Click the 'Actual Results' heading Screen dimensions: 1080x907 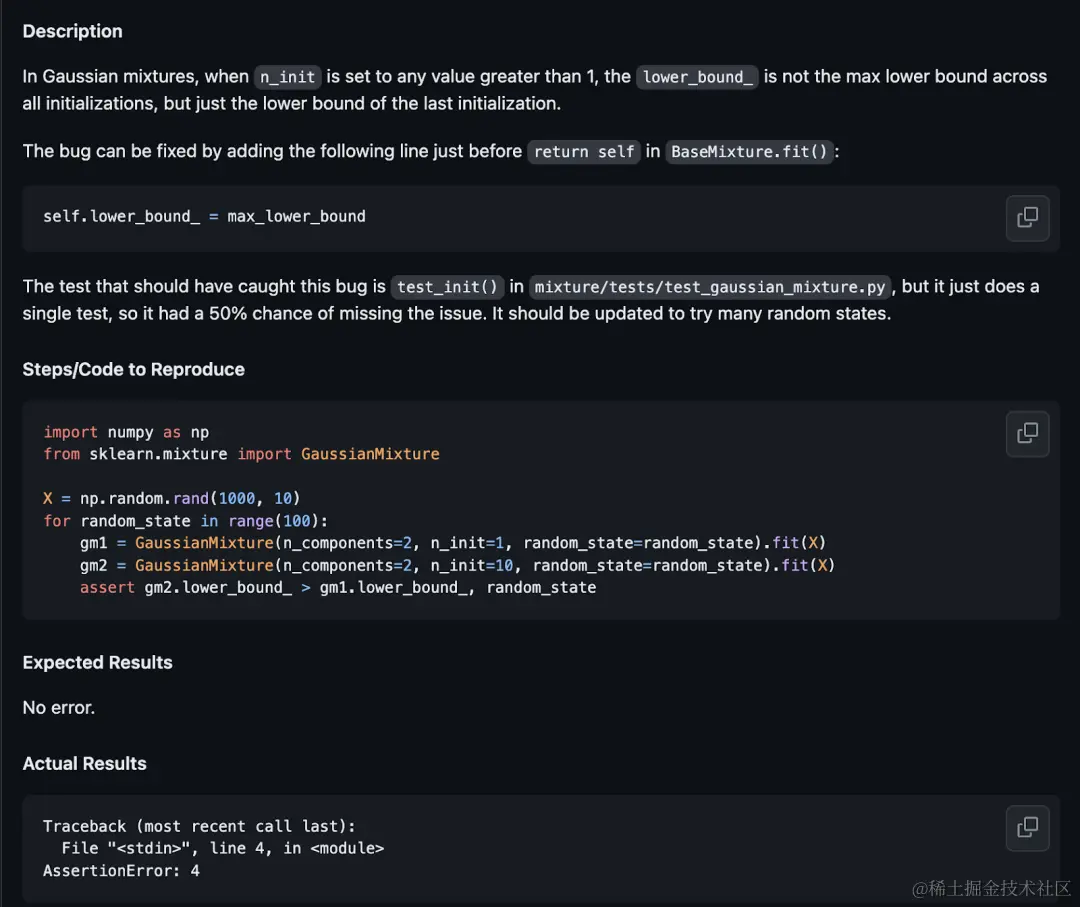pyautogui.click(x=84, y=764)
